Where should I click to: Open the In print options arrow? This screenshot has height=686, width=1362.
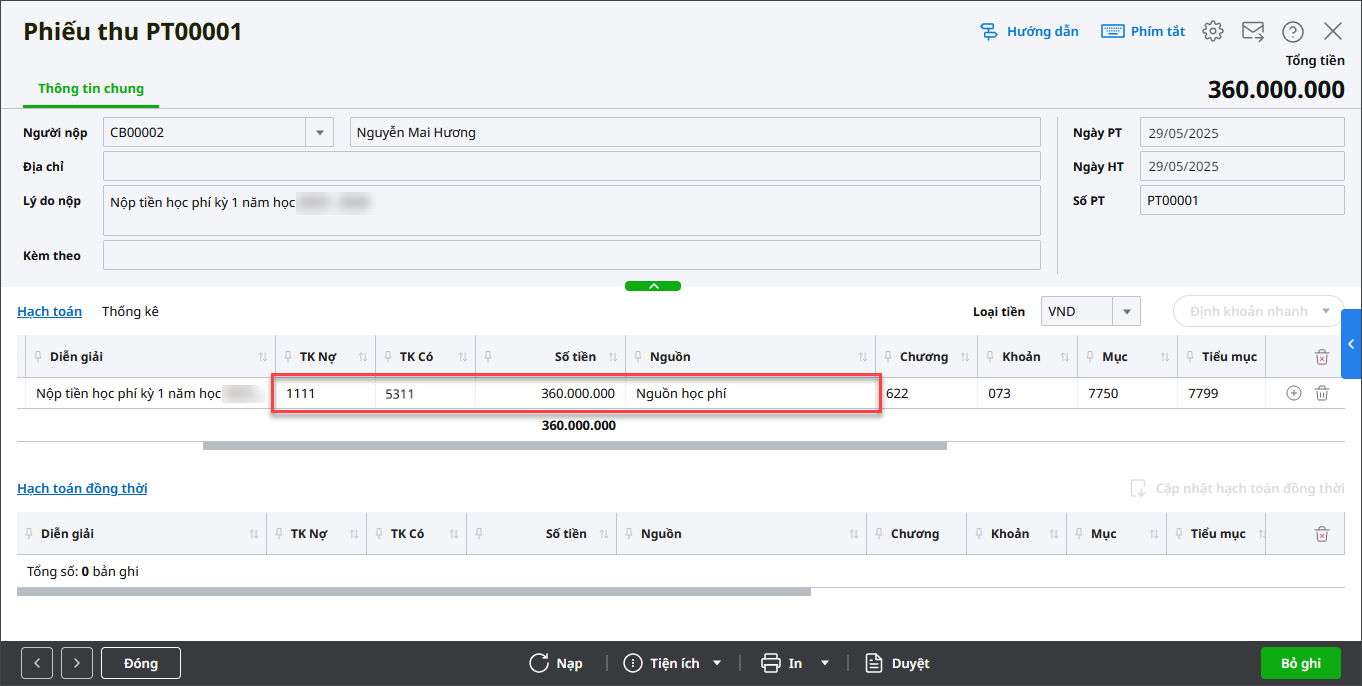(x=825, y=663)
